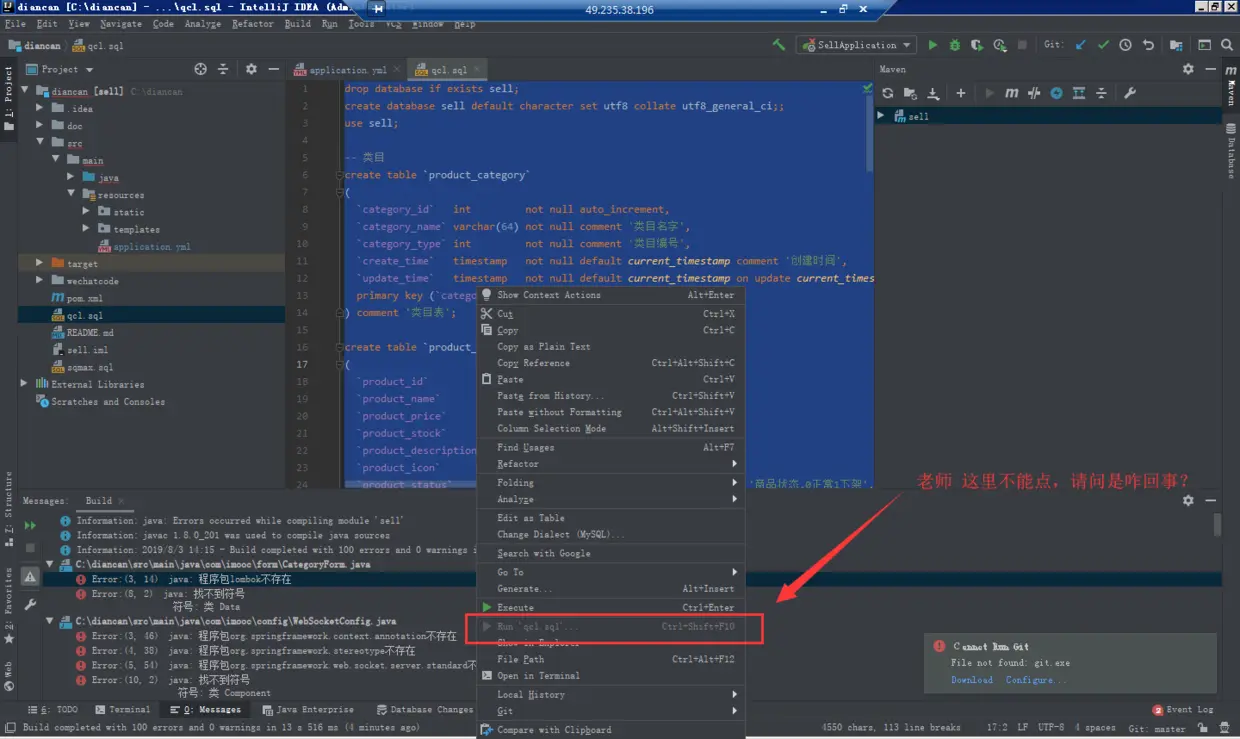Image resolution: width=1240 pixels, height=739 pixels.
Task: Run SellApplication with the green play icon
Action: 933,45
